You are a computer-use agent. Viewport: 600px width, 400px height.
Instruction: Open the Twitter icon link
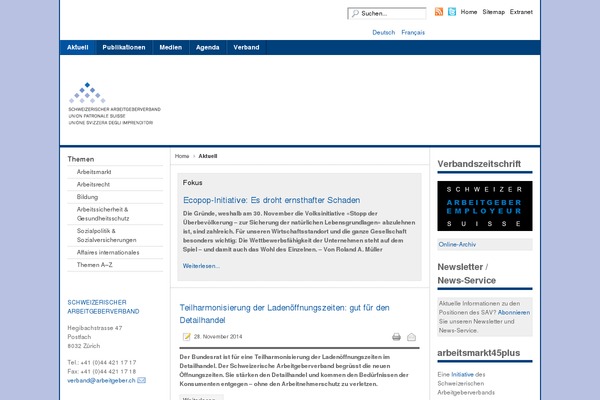point(452,12)
